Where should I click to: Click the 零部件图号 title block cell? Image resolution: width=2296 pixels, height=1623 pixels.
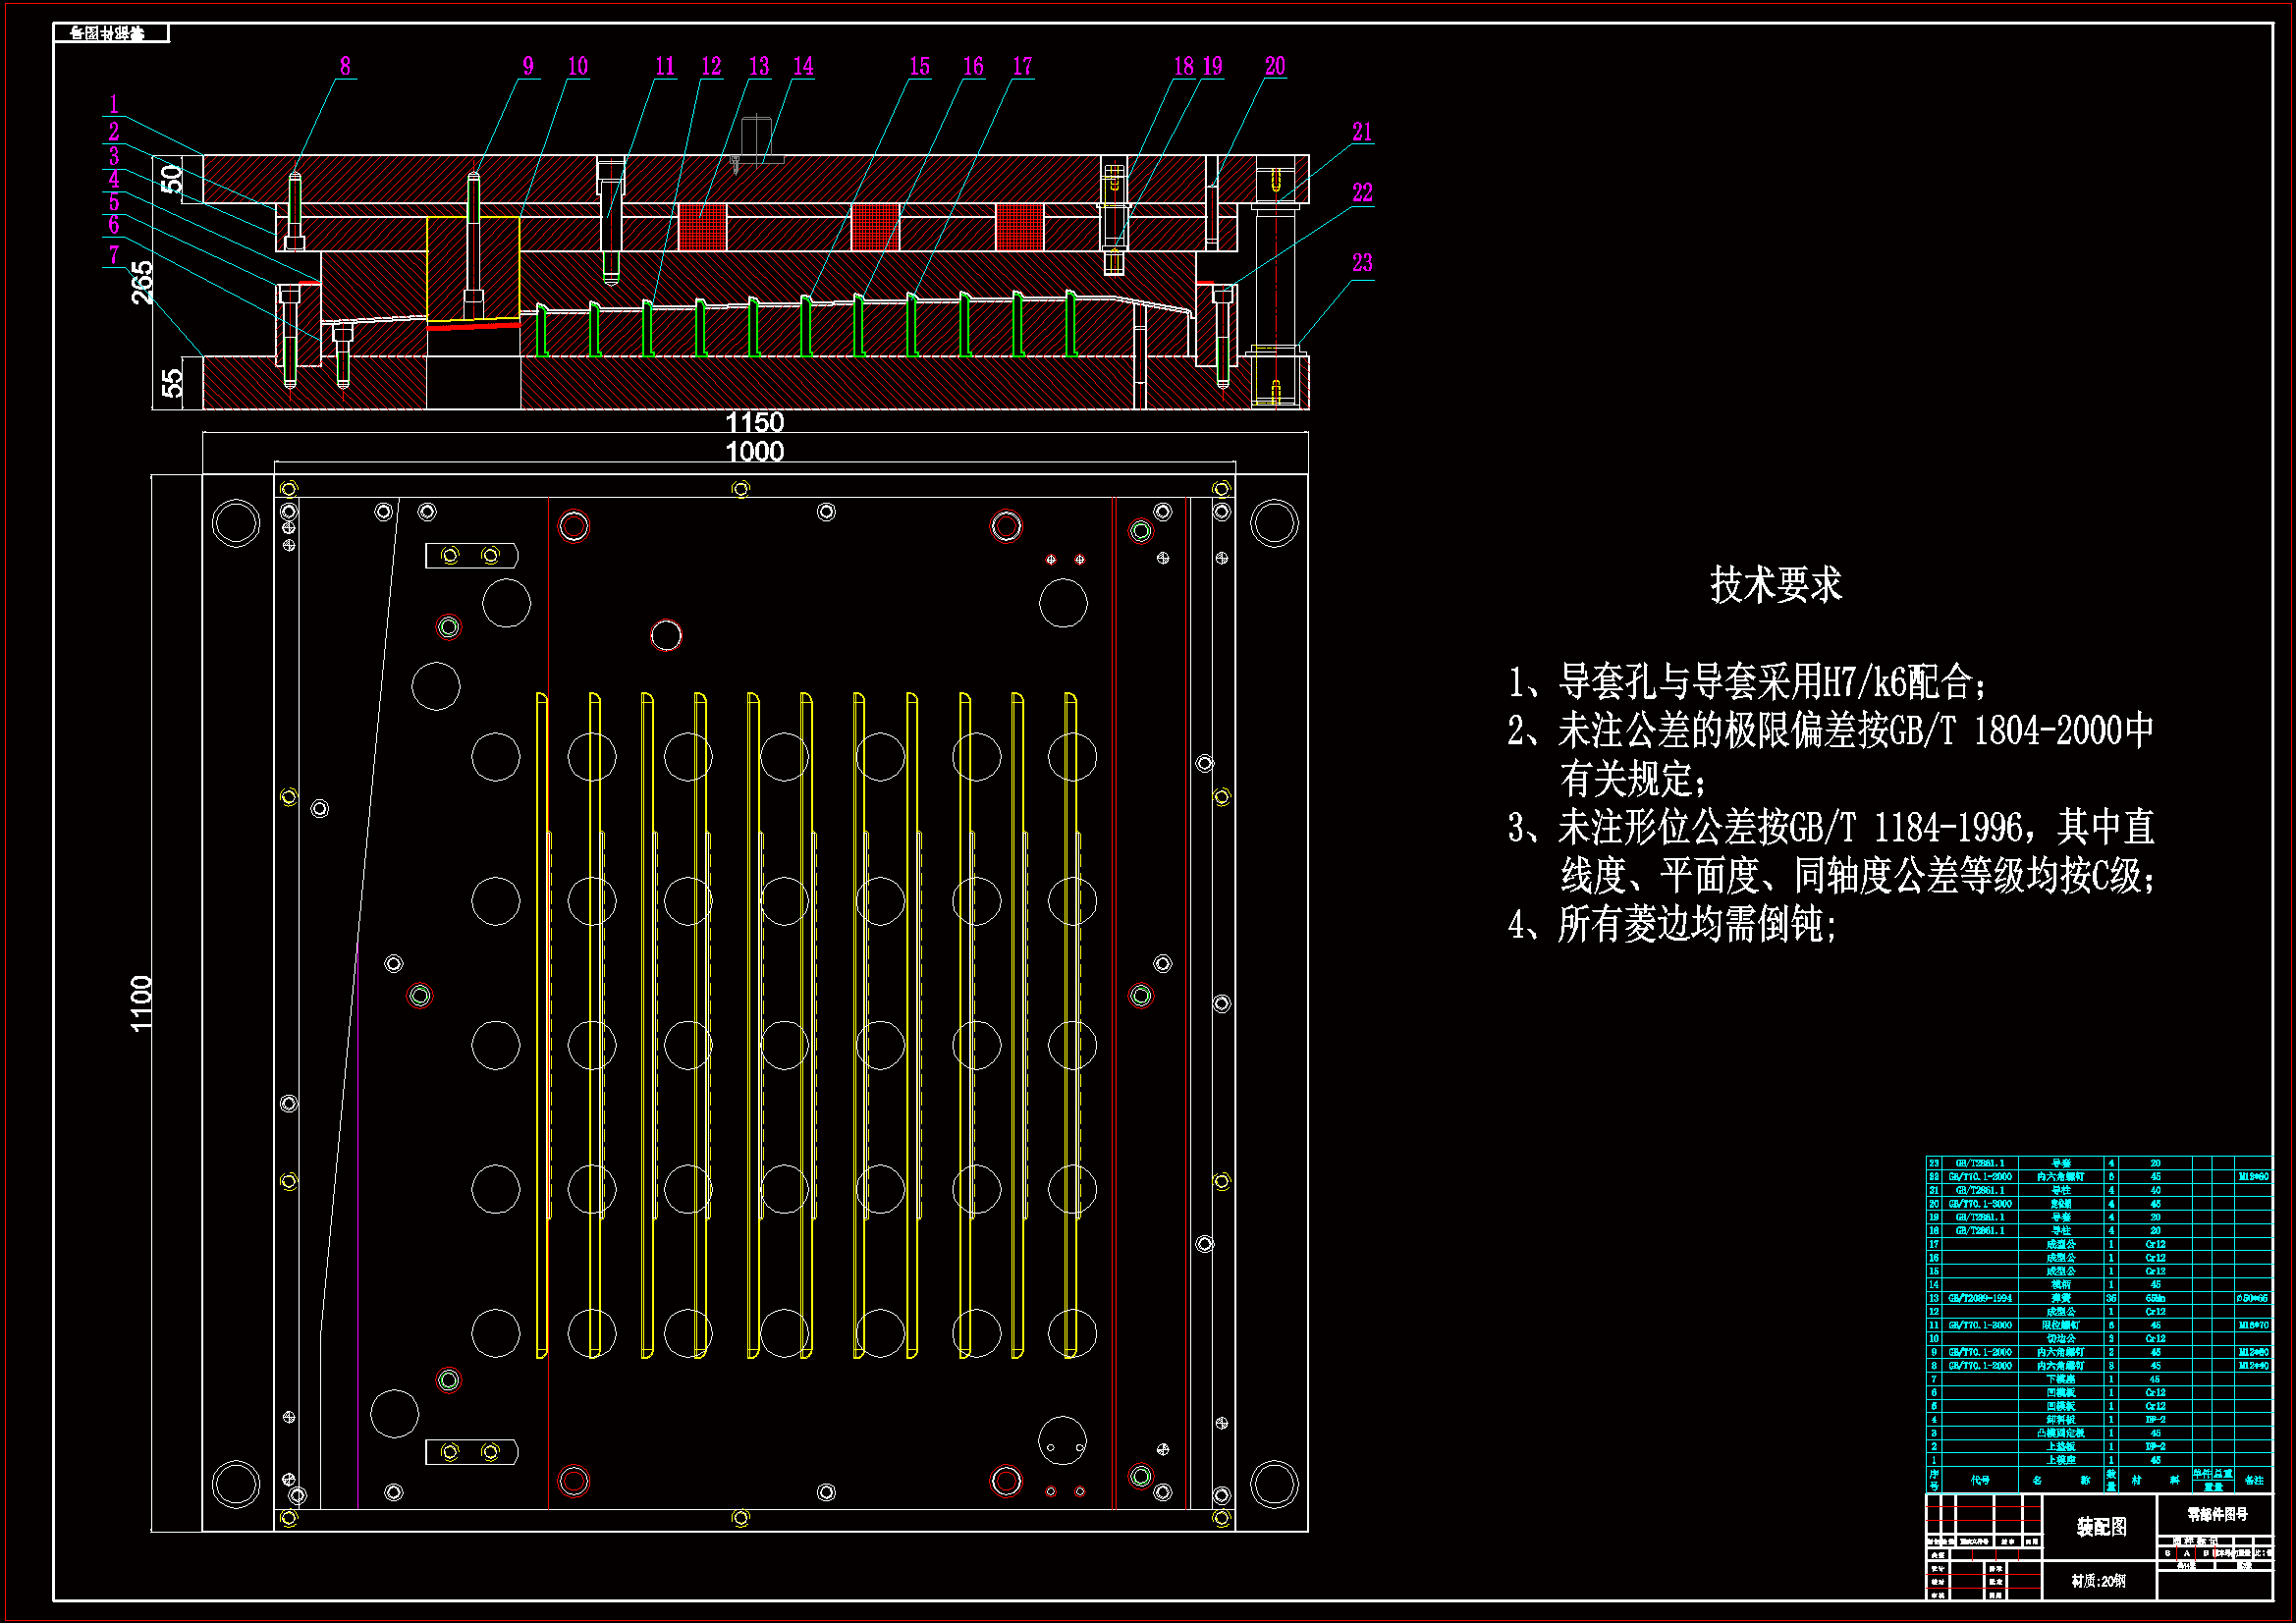(x=2216, y=1514)
